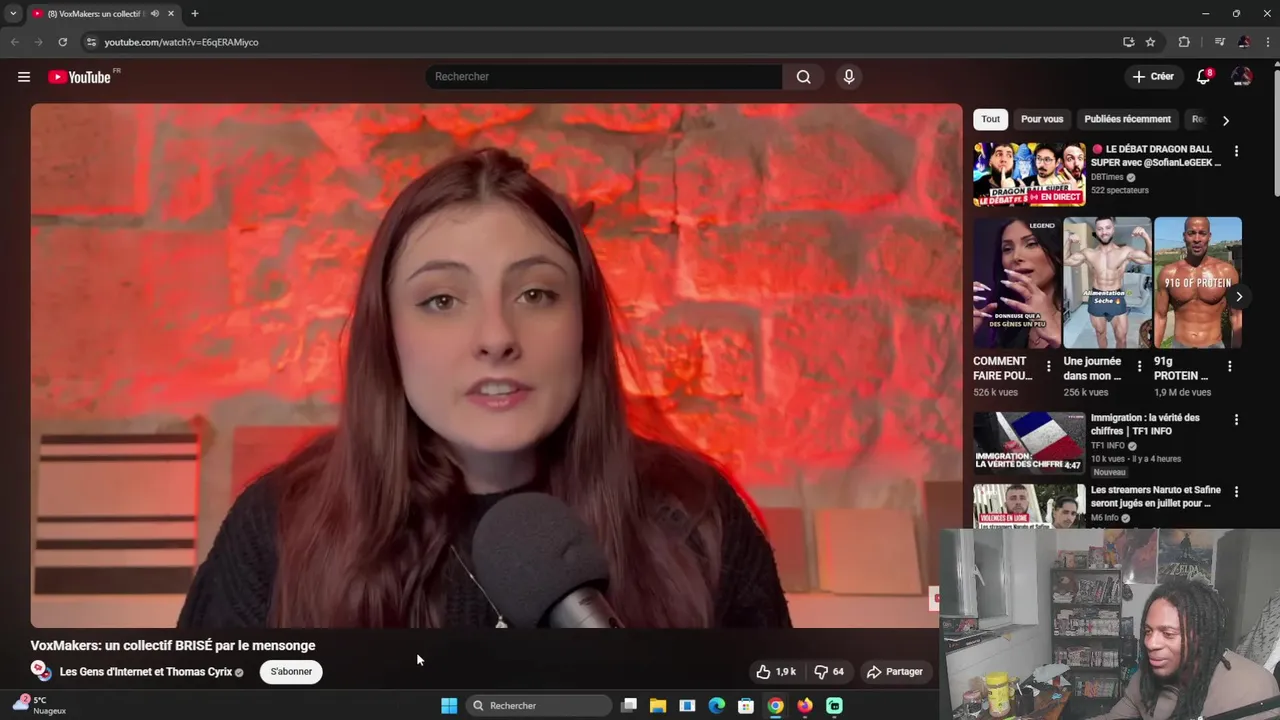
Task: Dislike the video with thumbs down
Action: pyautogui.click(x=829, y=672)
